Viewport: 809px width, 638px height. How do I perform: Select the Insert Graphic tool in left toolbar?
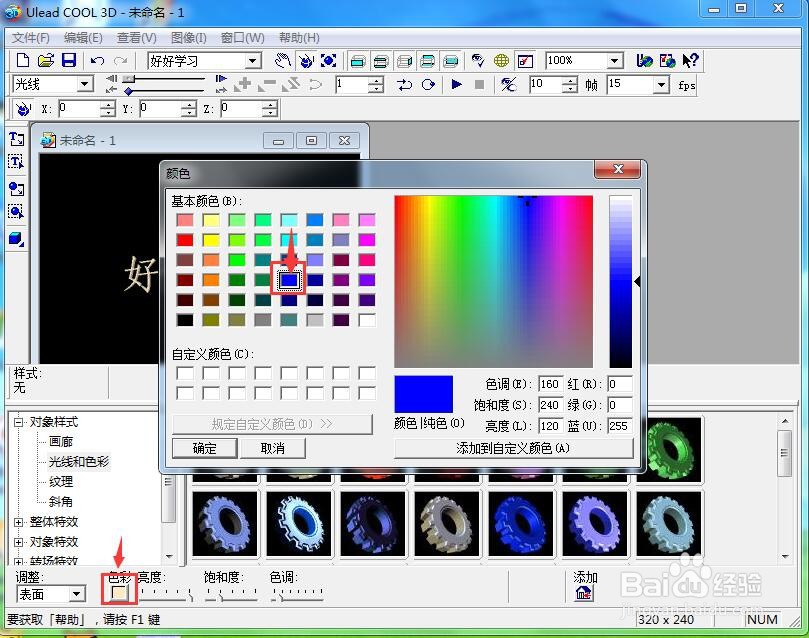pos(16,189)
